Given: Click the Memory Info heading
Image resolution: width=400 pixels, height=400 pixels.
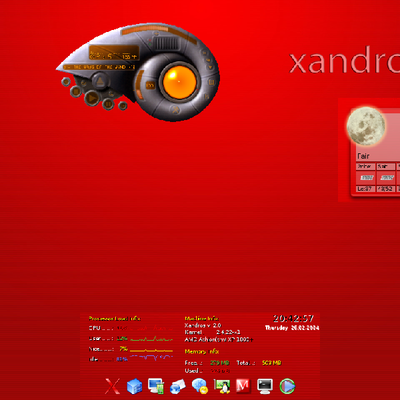Looking at the screenshot, I should (x=202, y=352).
